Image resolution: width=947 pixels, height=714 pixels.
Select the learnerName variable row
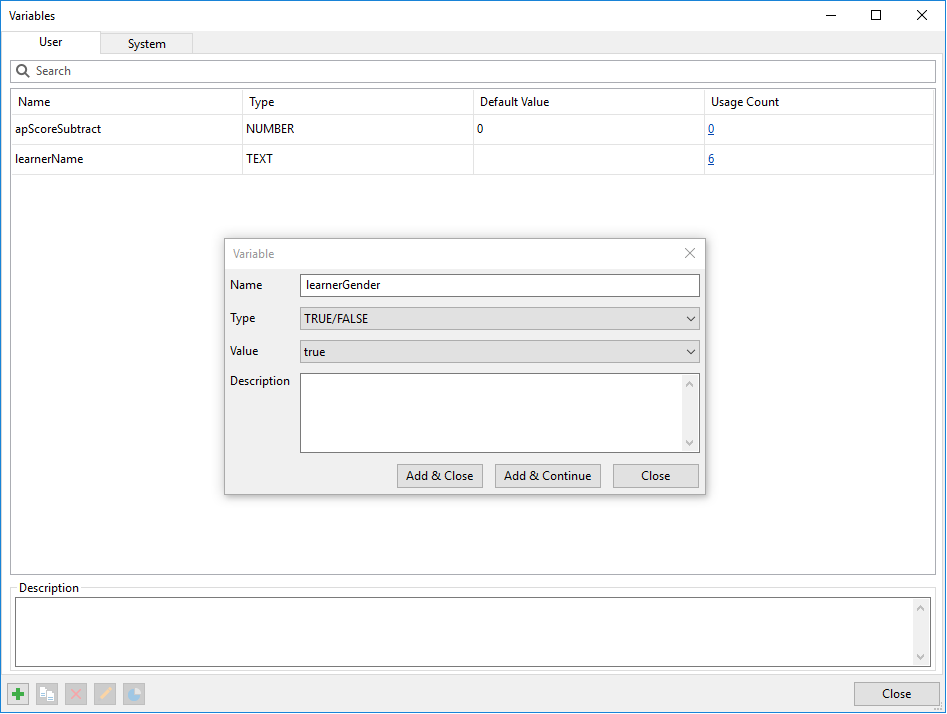[x=473, y=159]
